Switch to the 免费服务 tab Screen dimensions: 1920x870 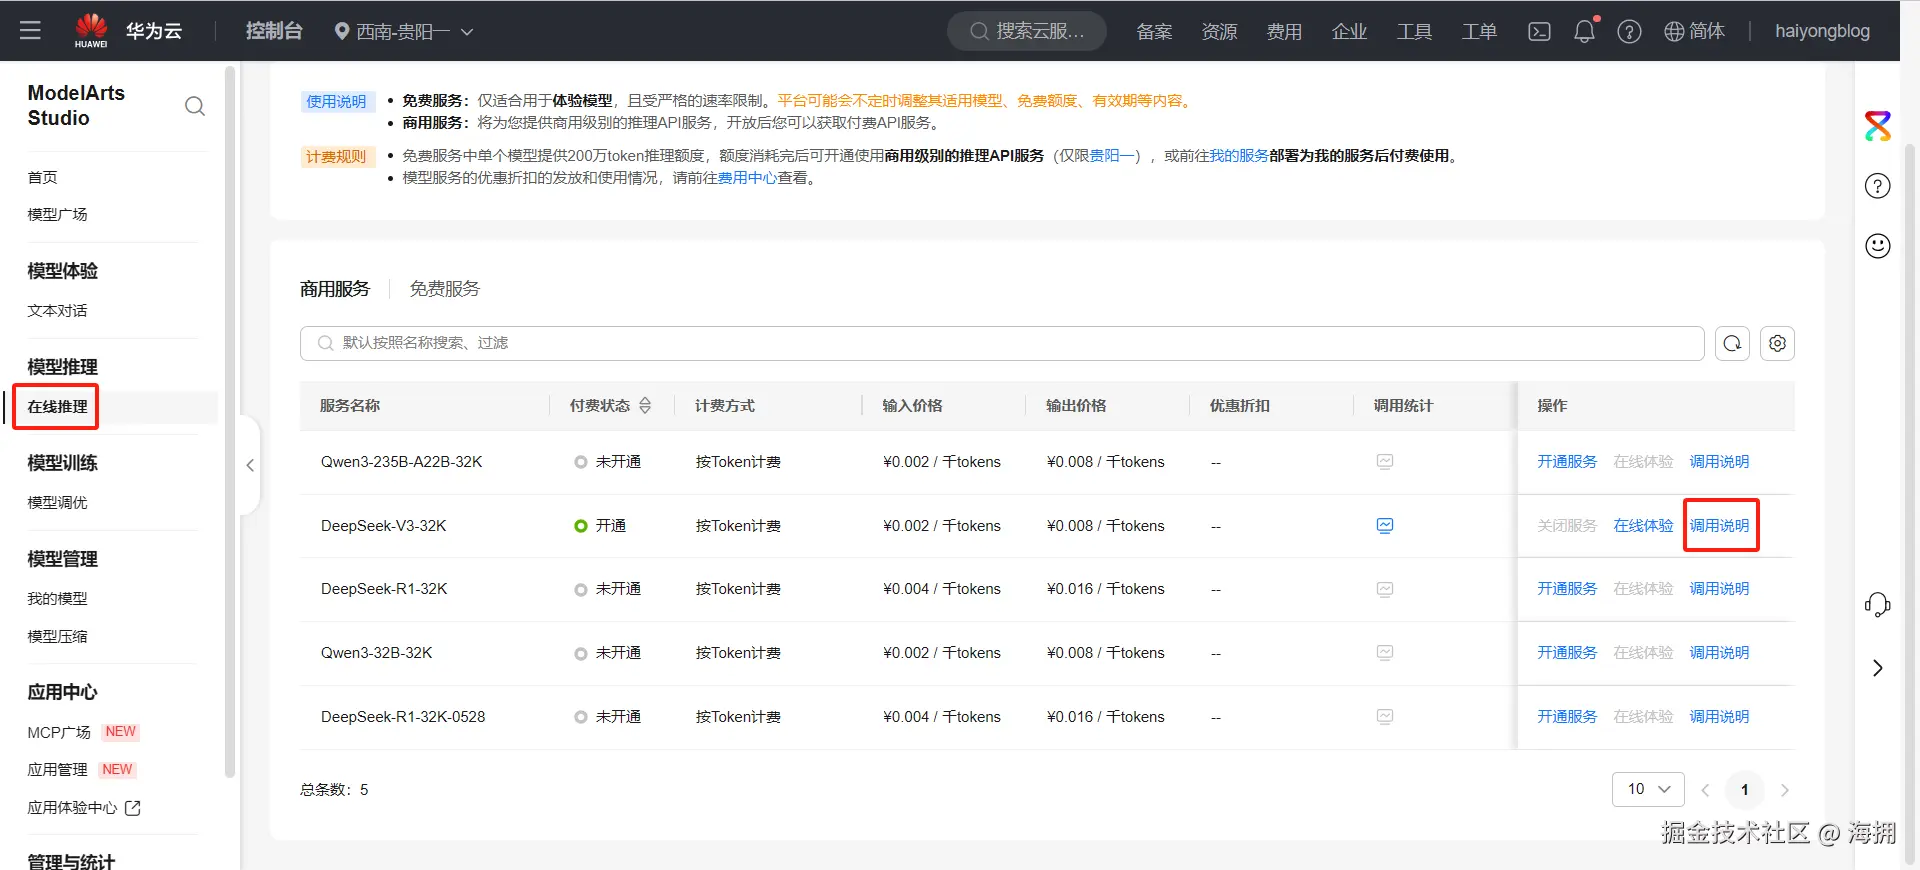point(445,289)
